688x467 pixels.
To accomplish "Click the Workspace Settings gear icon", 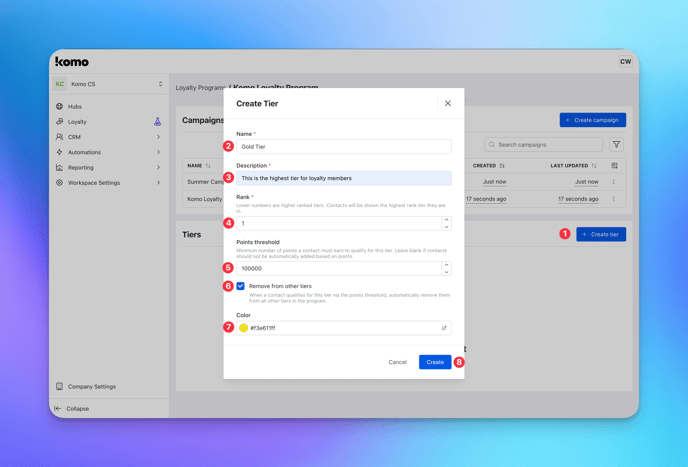I will pyautogui.click(x=59, y=183).
